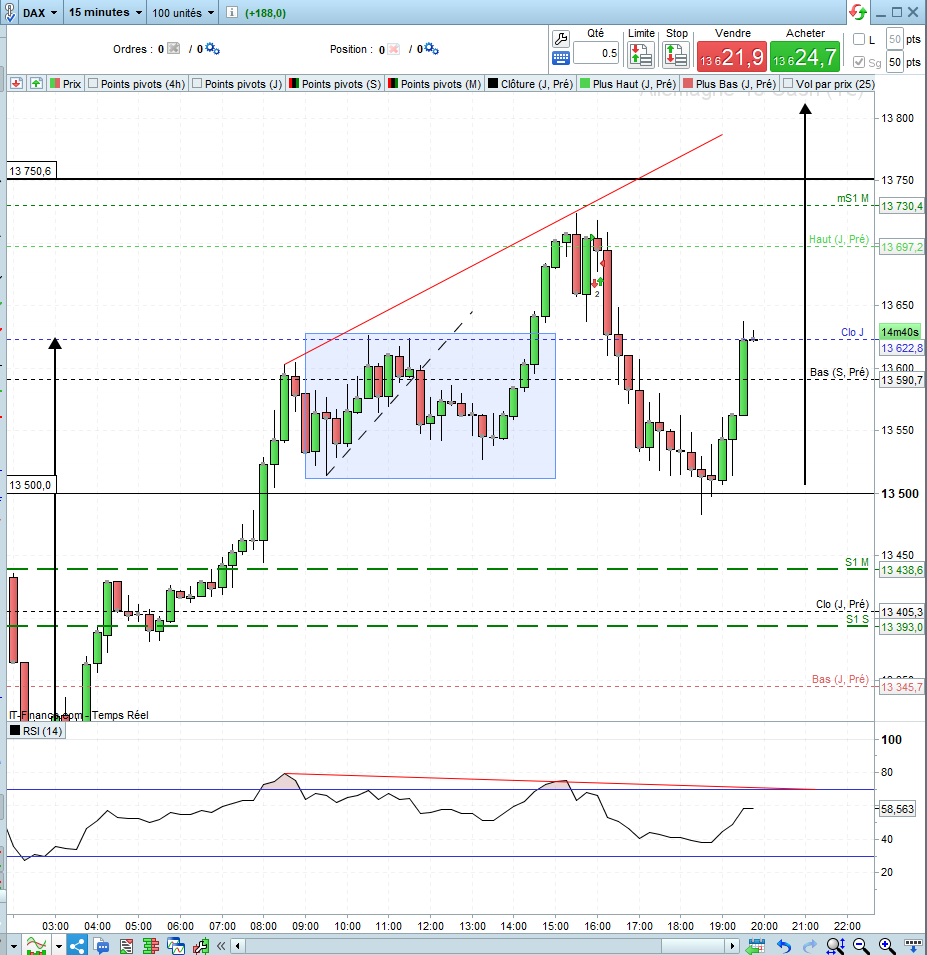This screenshot has height=955, width=927.
Task: Click the blue share icon
Action: (77, 946)
